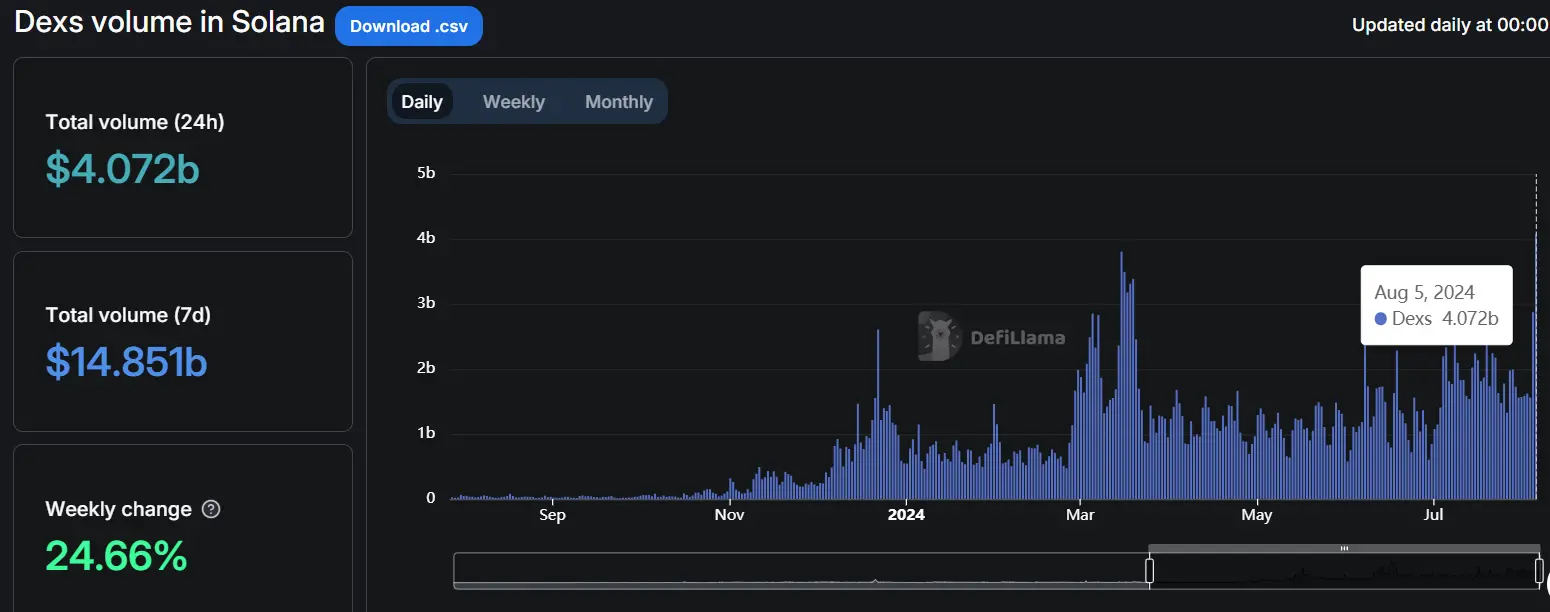Click the grip bar atop the range selector
This screenshot has width=1550, height=612.
[x=1344, y=548]
